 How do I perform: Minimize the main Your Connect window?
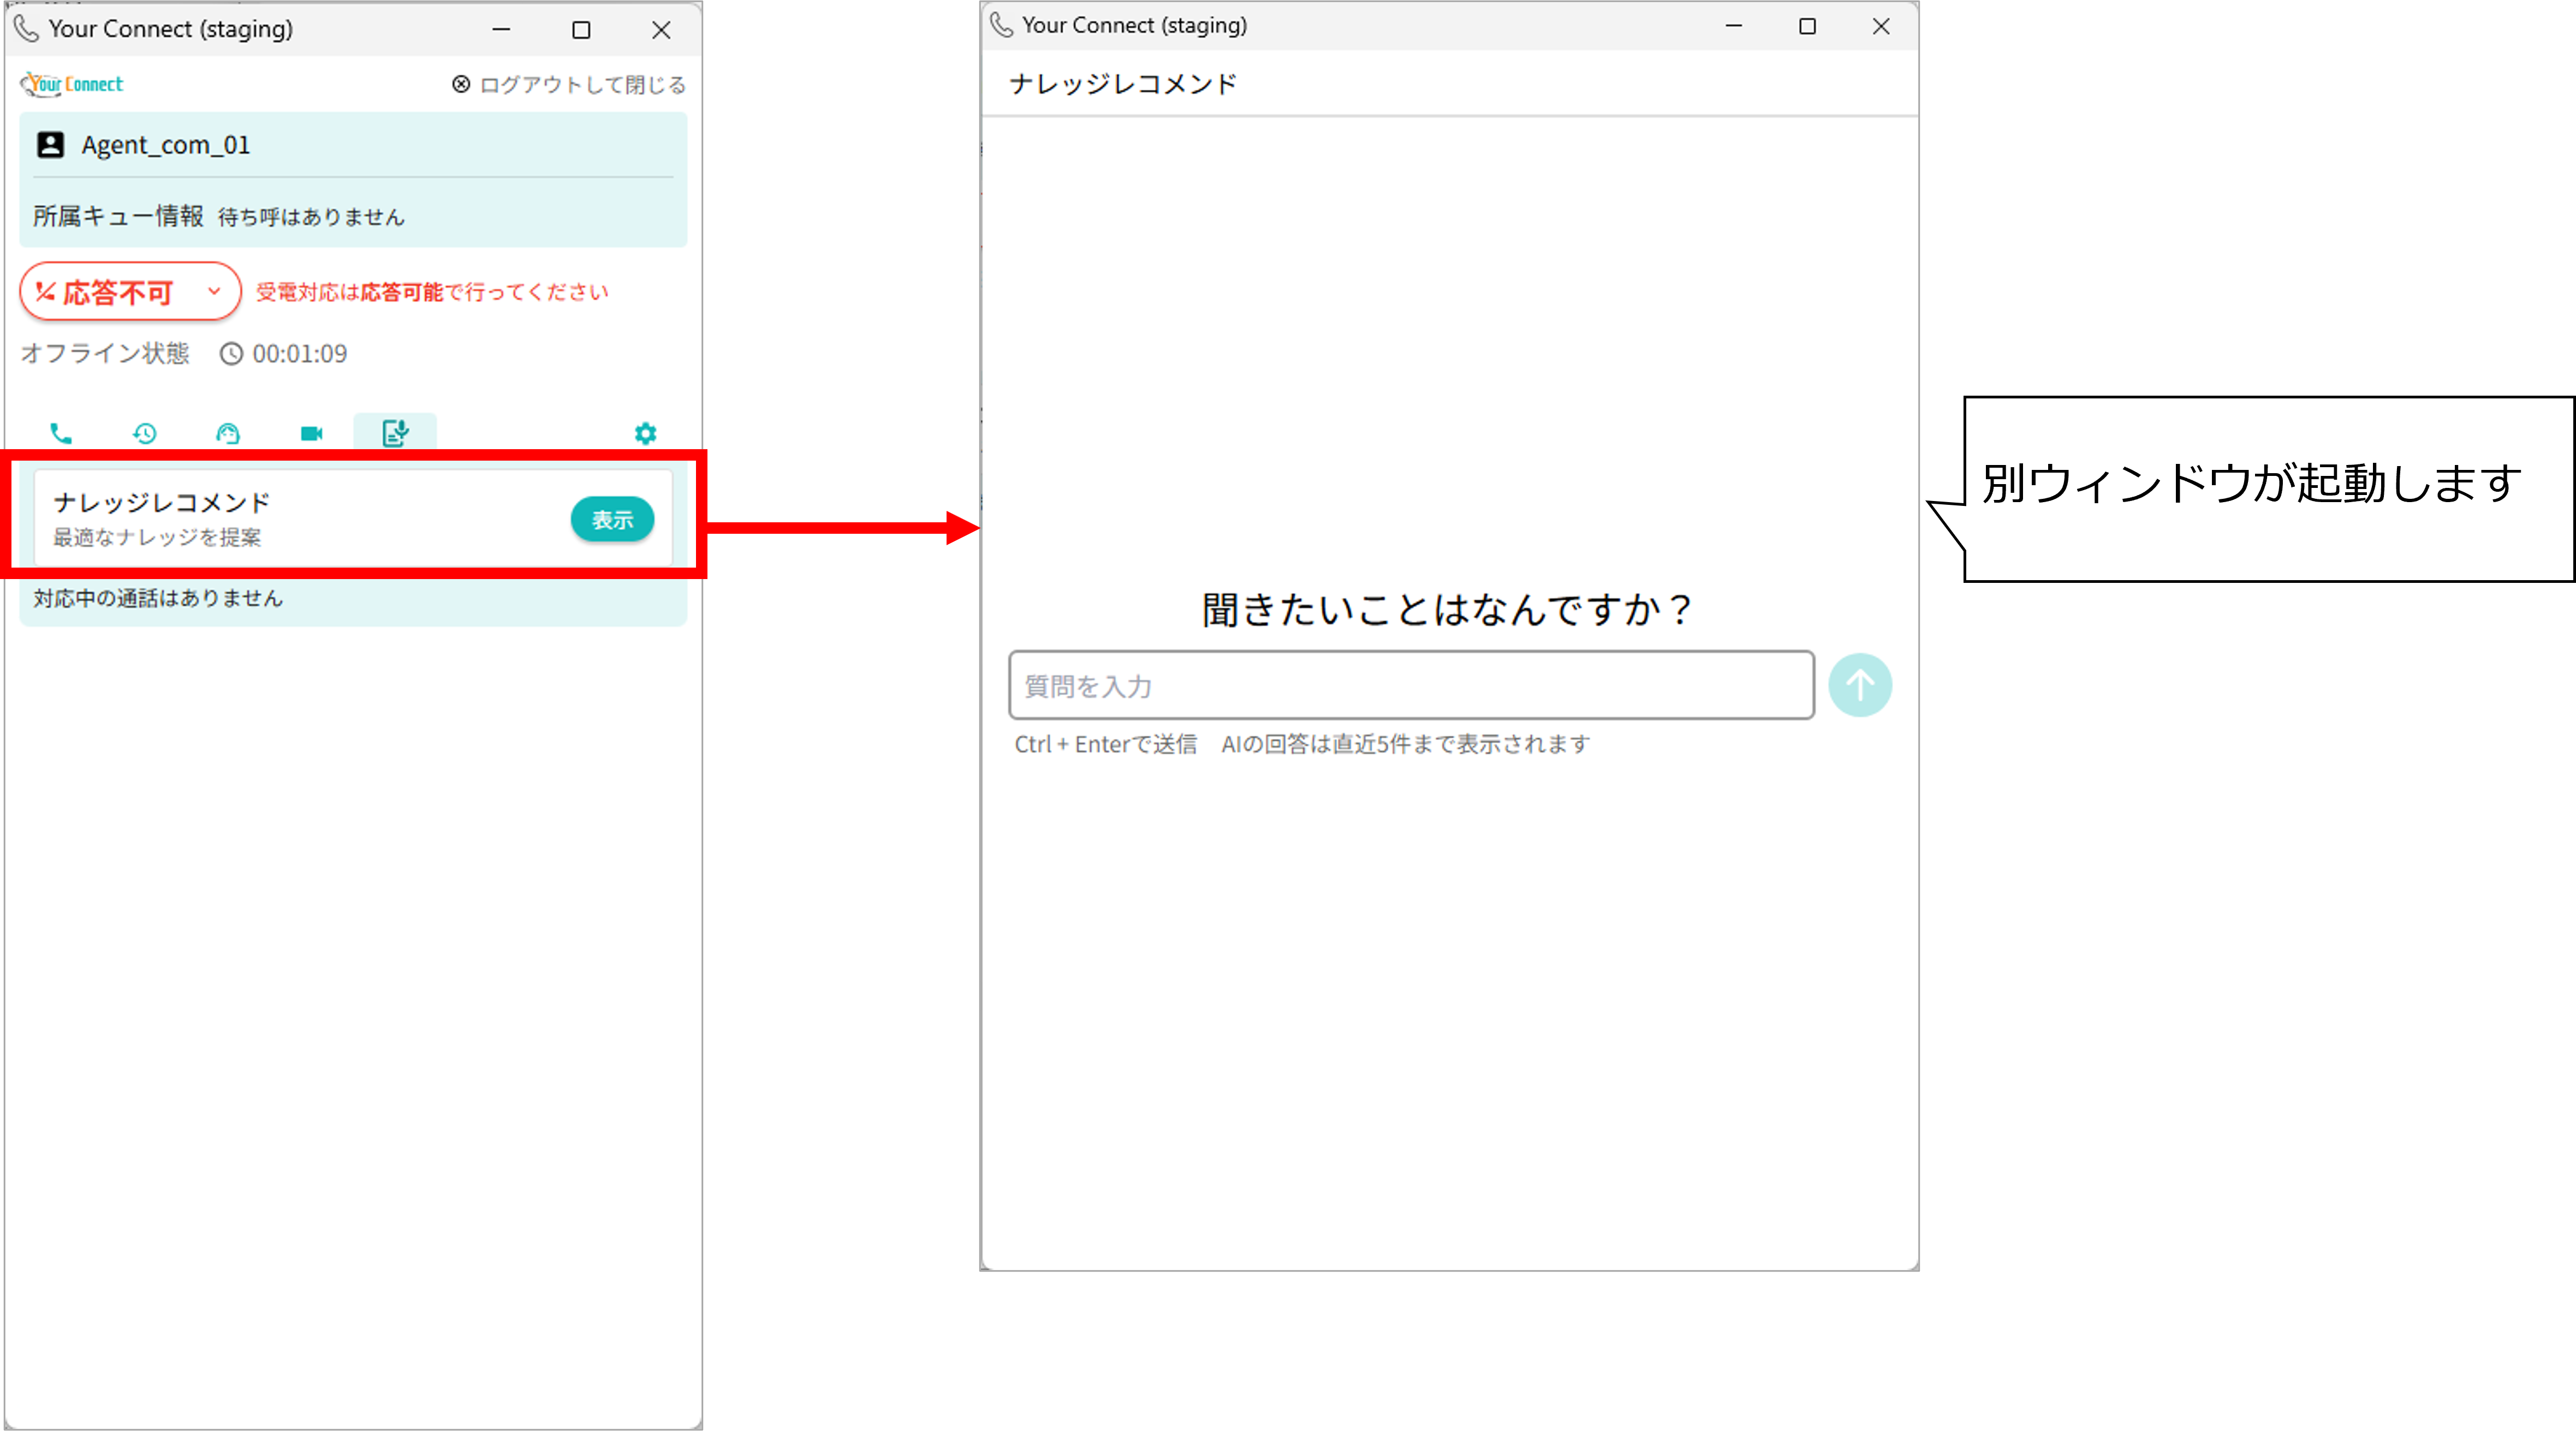[501, 30]
